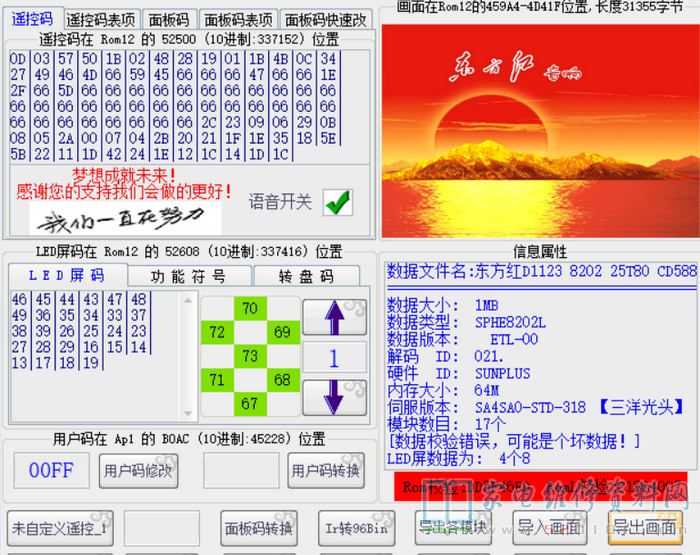Screen dimensions: 700x555
Task: Click the 伺服版本 SA4SA0-STD-318 line
Action: tap(535, 407)
